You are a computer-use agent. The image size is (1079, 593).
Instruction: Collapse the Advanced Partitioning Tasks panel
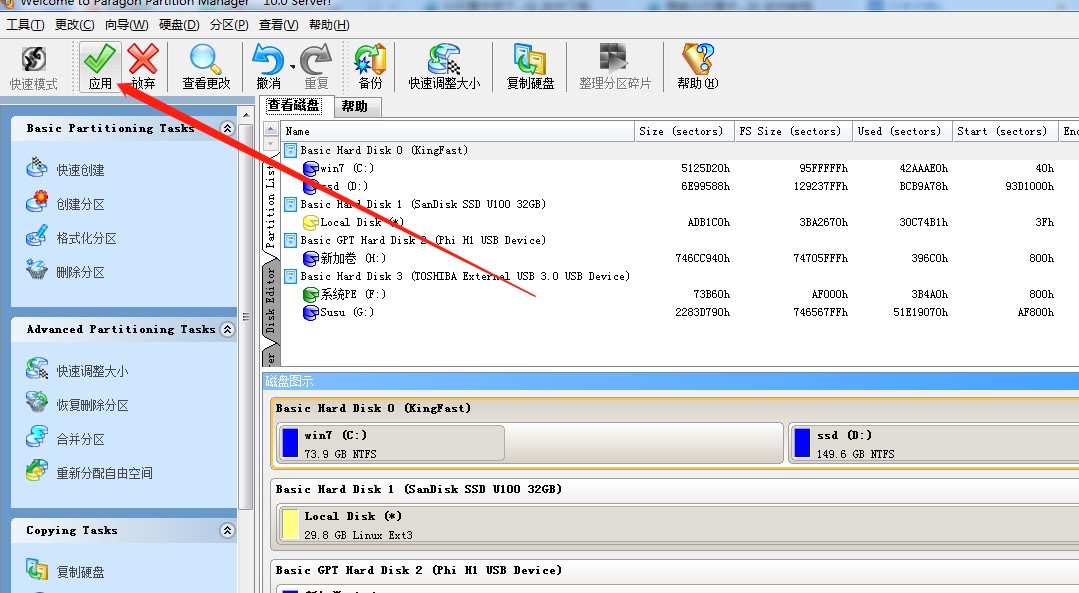click(227, 330)
